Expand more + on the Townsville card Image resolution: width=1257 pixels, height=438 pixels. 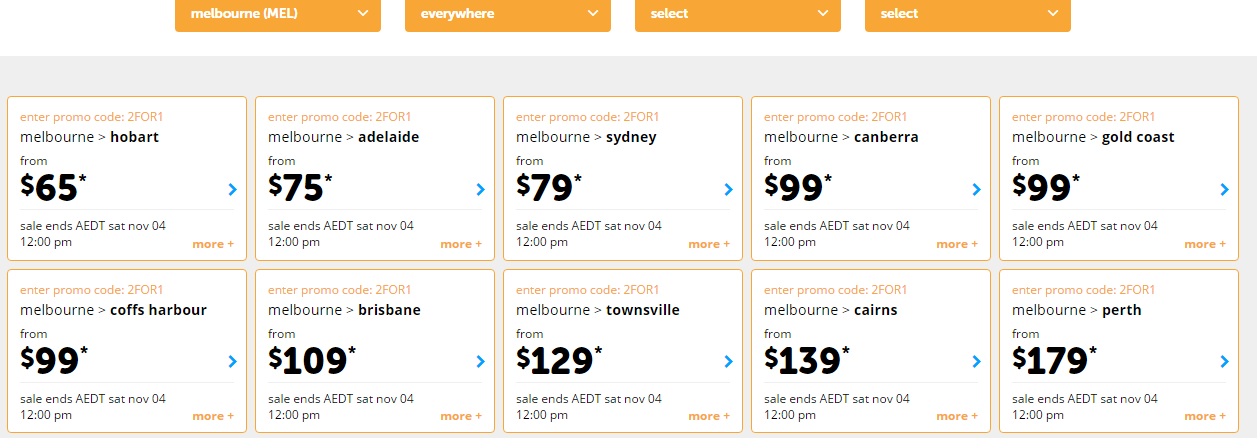(709, 416)
